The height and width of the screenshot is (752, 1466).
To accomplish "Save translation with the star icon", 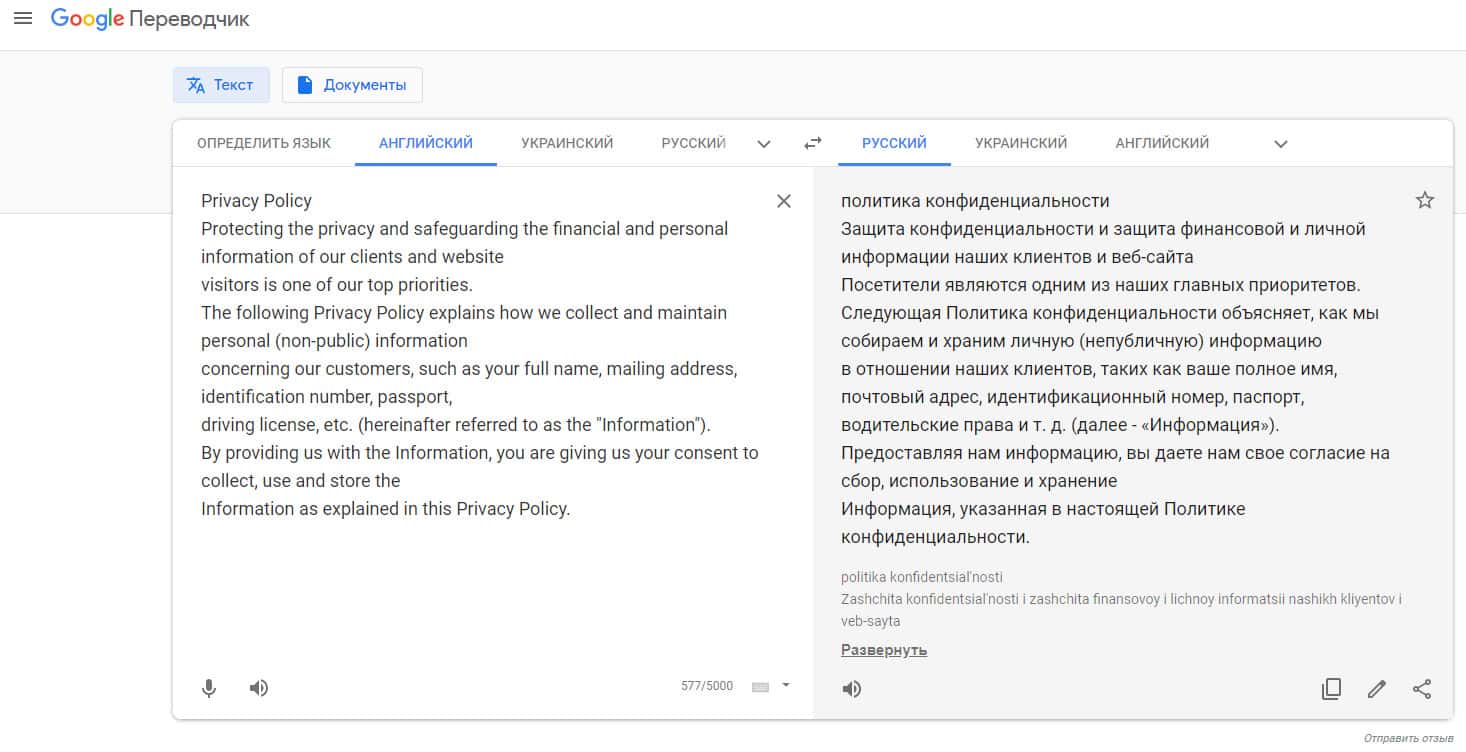I will pyautogui.click(x=1425, y=200).
